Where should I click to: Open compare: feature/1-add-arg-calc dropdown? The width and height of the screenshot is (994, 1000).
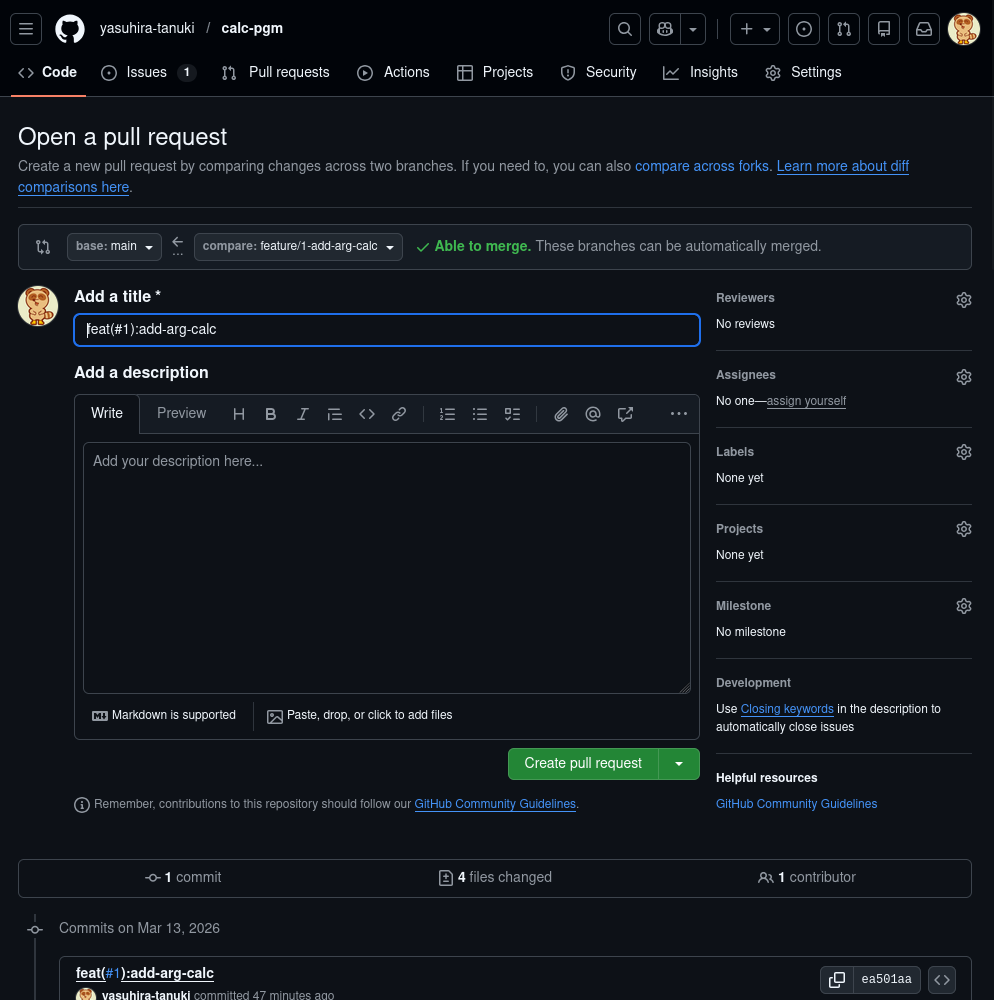click(x=298, y=247)
